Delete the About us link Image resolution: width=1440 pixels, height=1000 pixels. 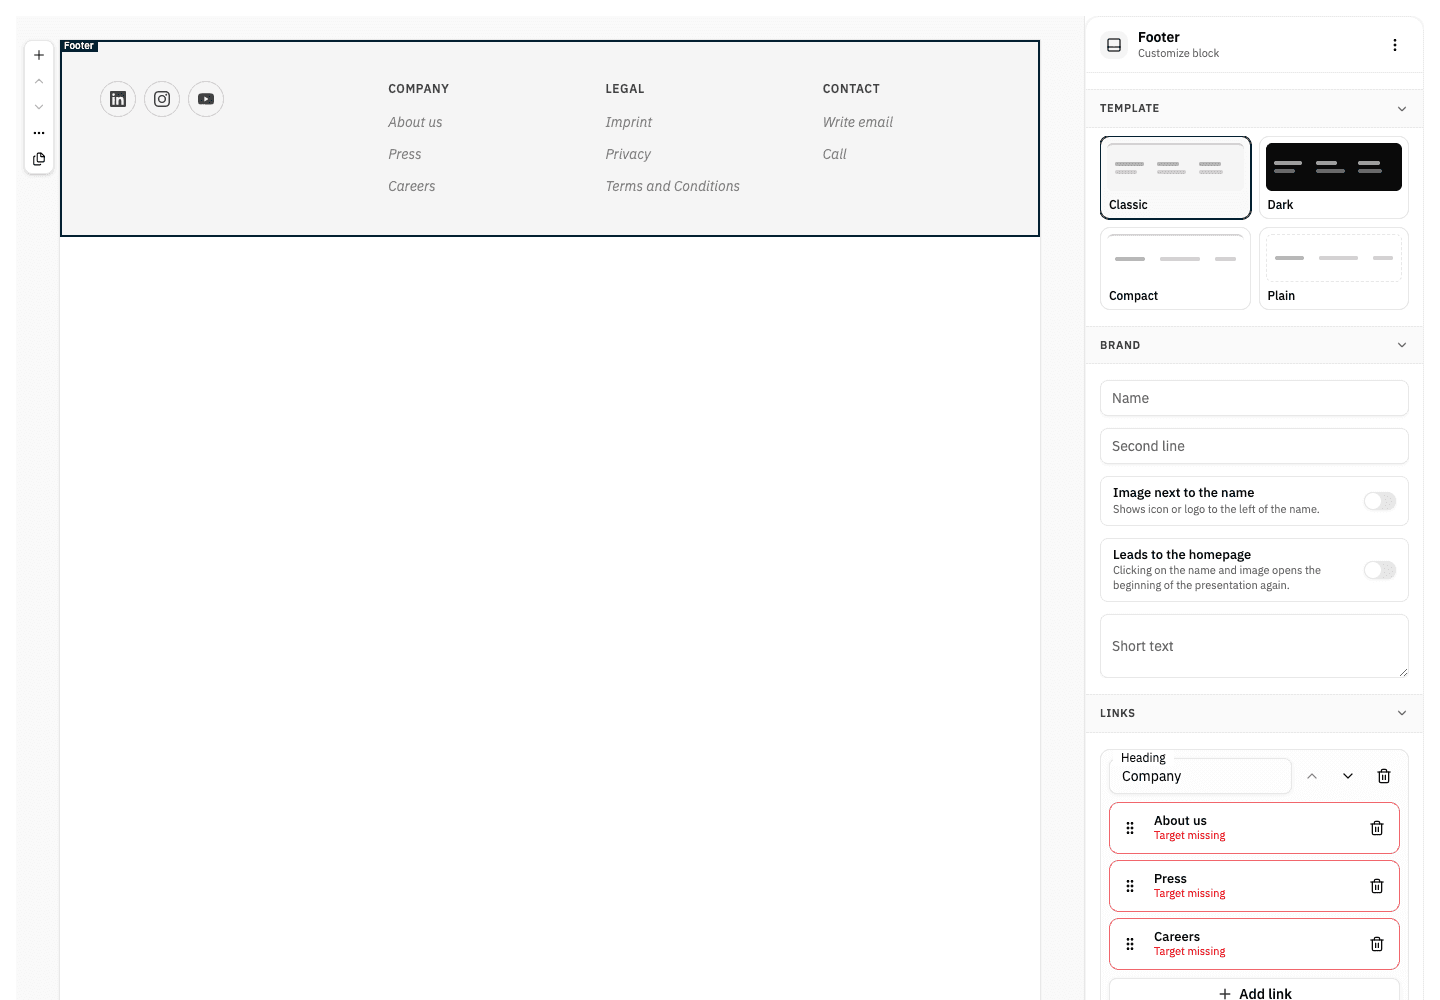[x=1377, y=828]
